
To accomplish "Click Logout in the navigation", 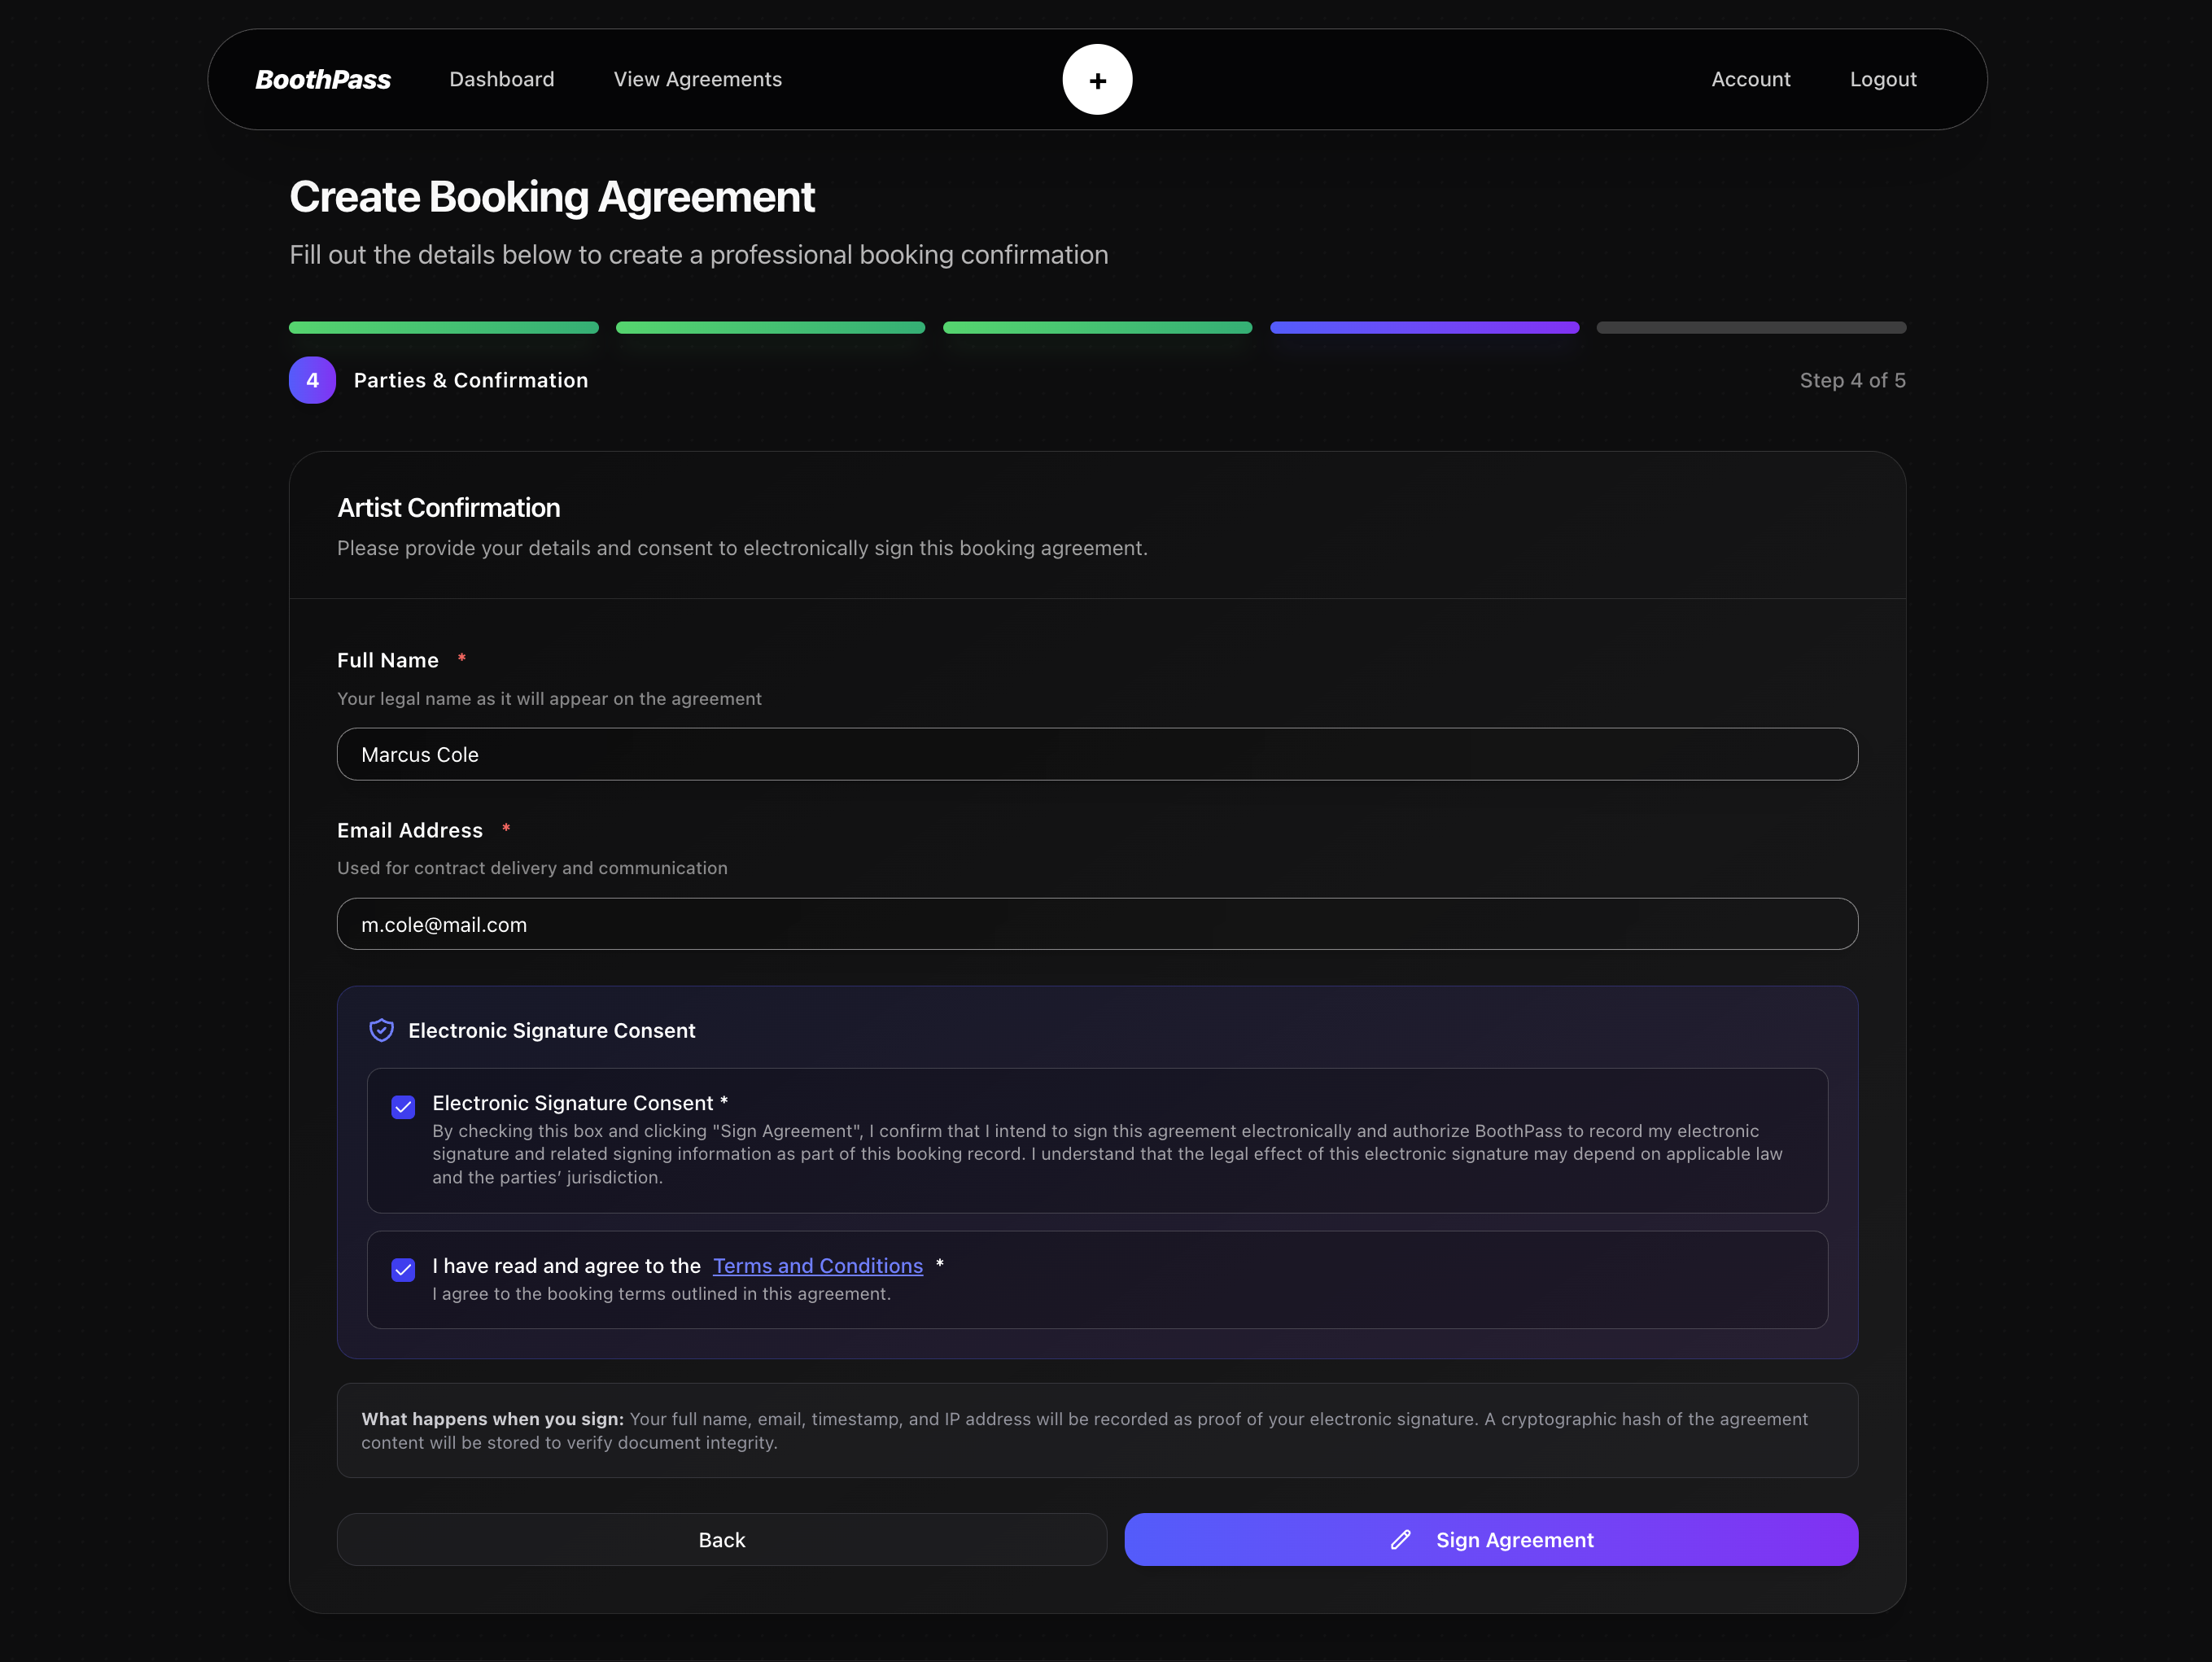I will coord(1883,79).
